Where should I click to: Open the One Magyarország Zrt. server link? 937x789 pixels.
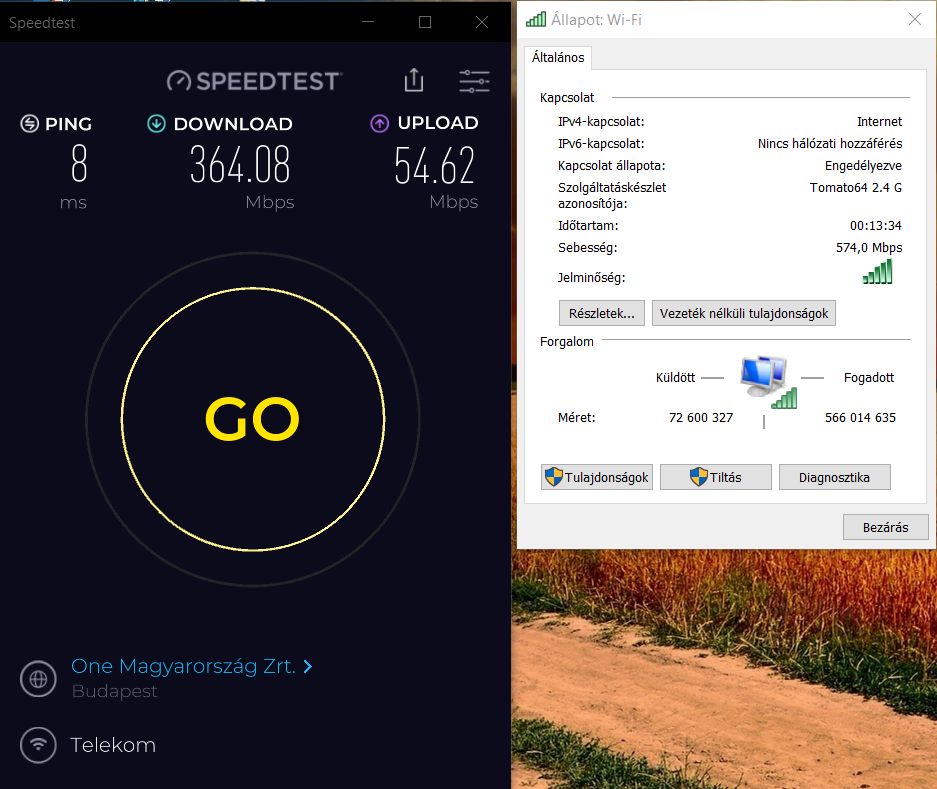(x=183, y=666)
